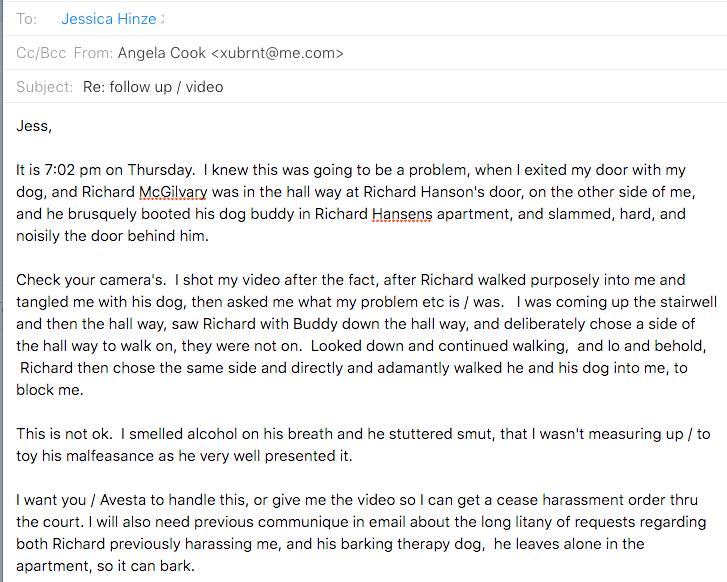727x582 pixels.
Task: Click the 'This is not ok.' sentence
Action: point(64,434)
